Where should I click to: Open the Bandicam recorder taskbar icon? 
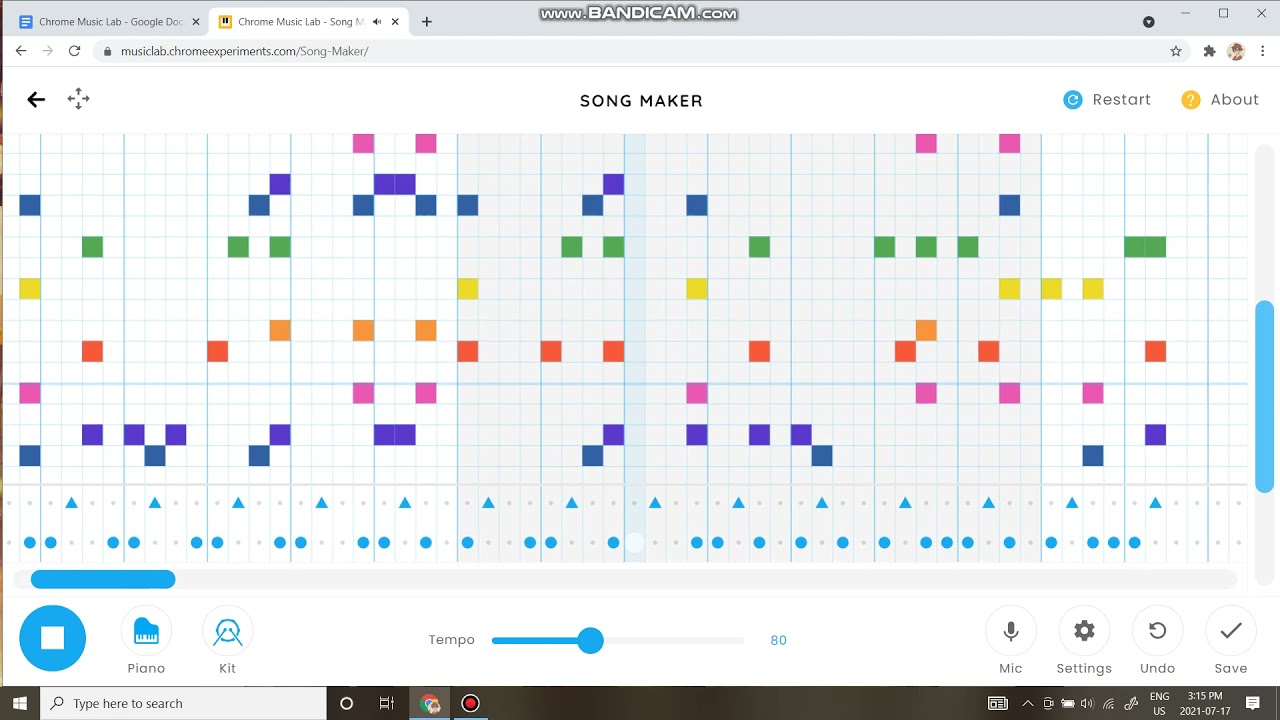pyautogui.click(x=470, y=703)
